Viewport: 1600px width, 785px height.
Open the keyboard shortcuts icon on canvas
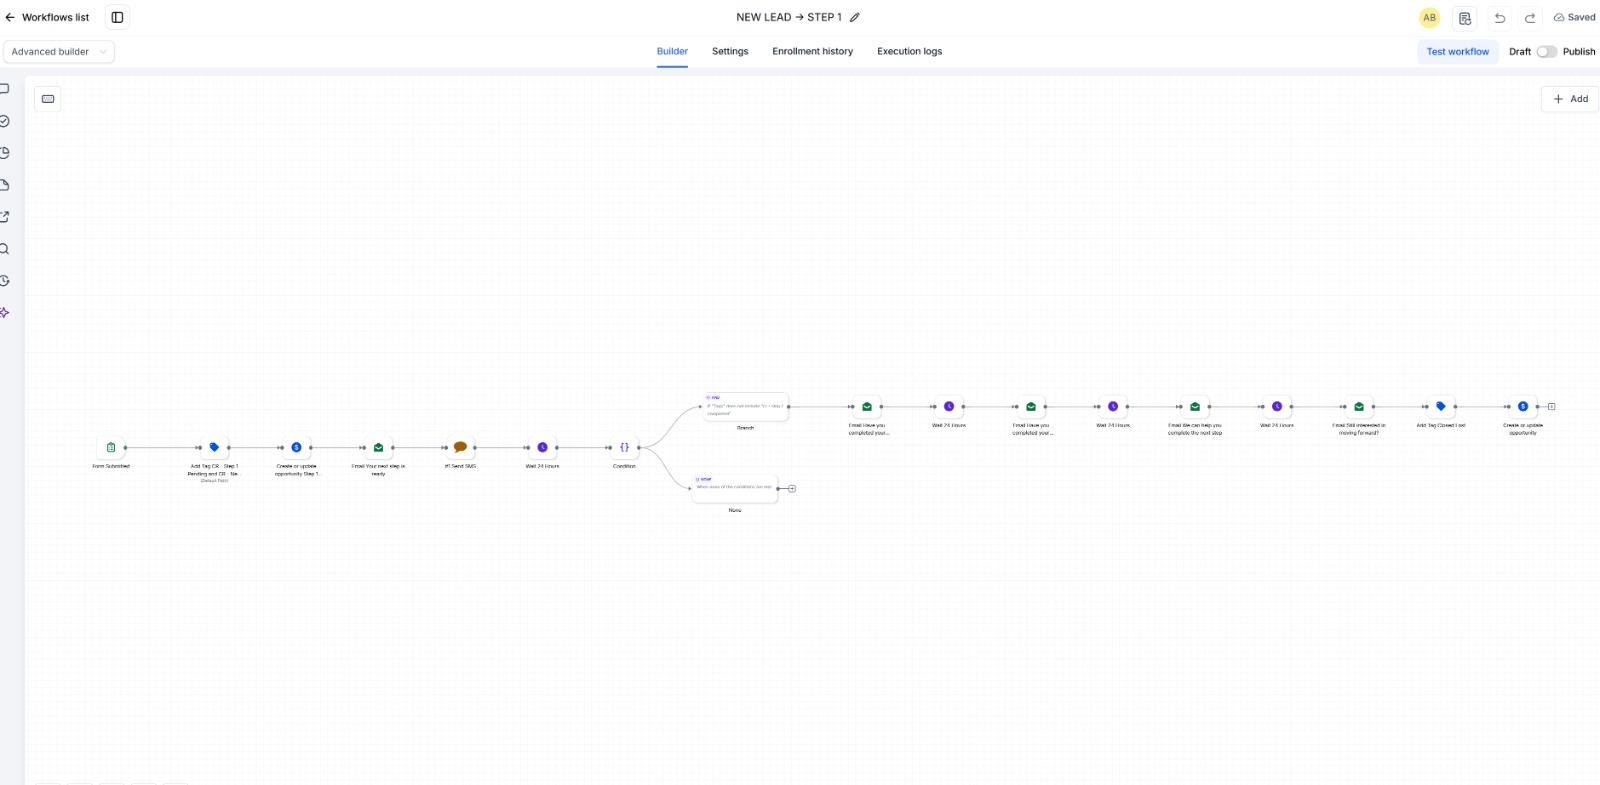tap(48, 99)
